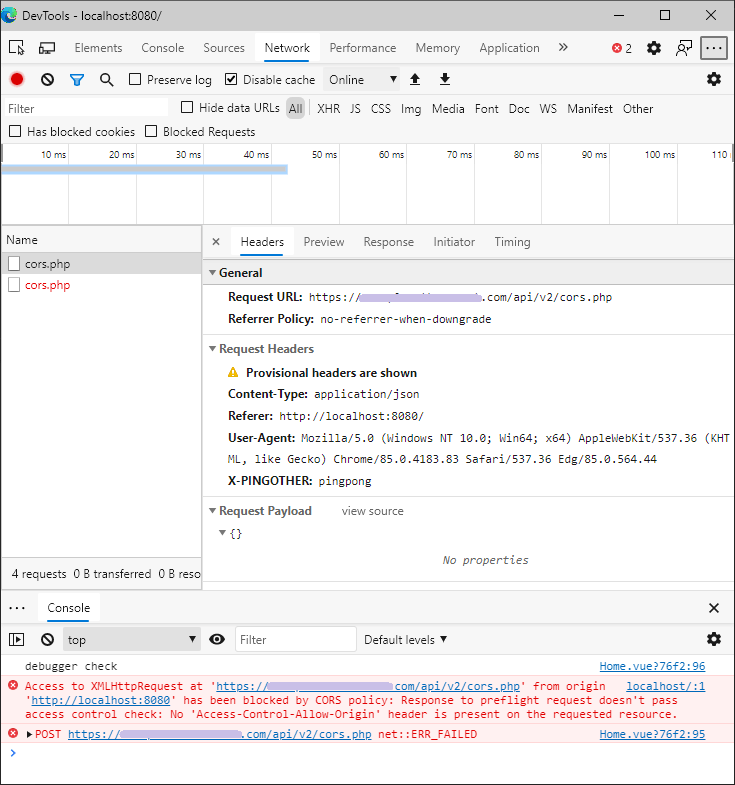735x785 pixels.
Task: Import HAR file upload arrow icon
Action: point(415,79)
